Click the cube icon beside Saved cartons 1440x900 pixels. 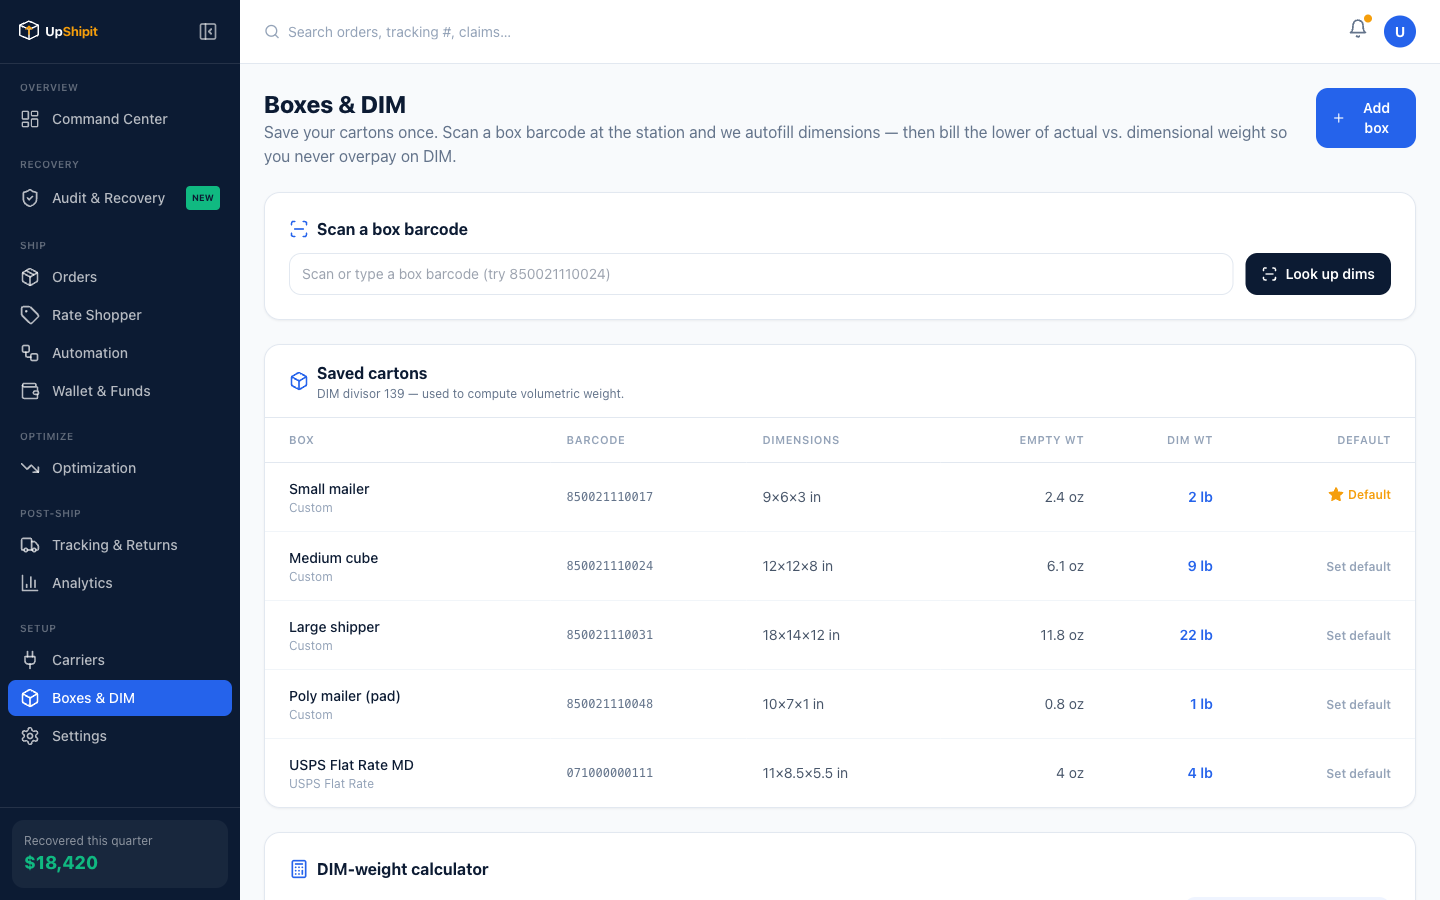click(299, 381)
